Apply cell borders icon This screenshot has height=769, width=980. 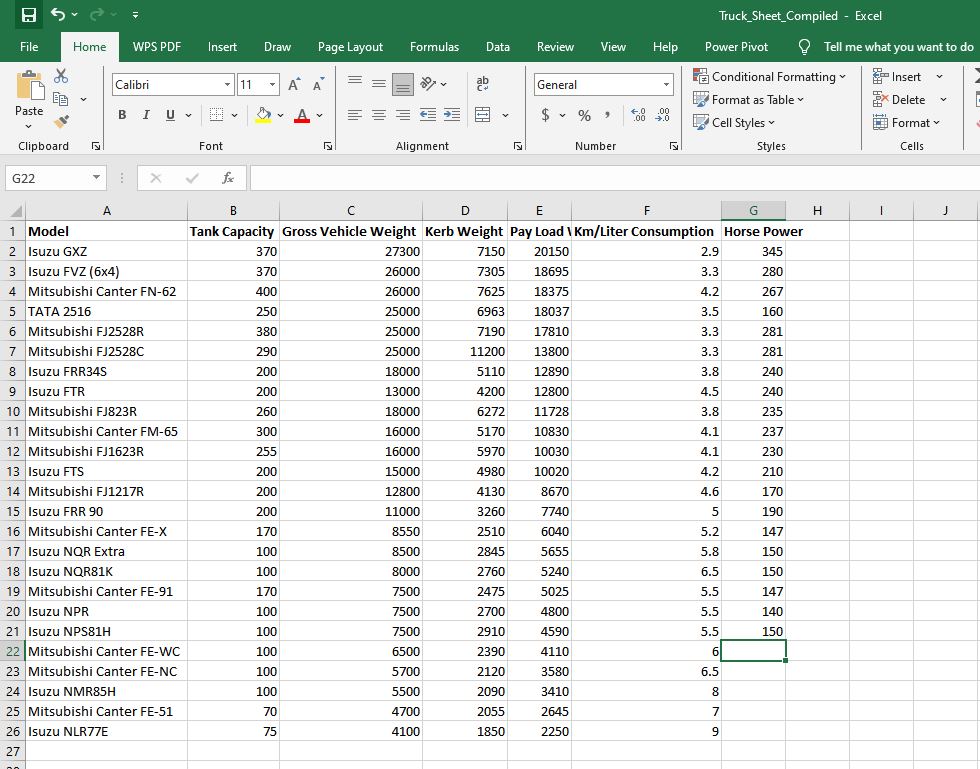[216, 115]
